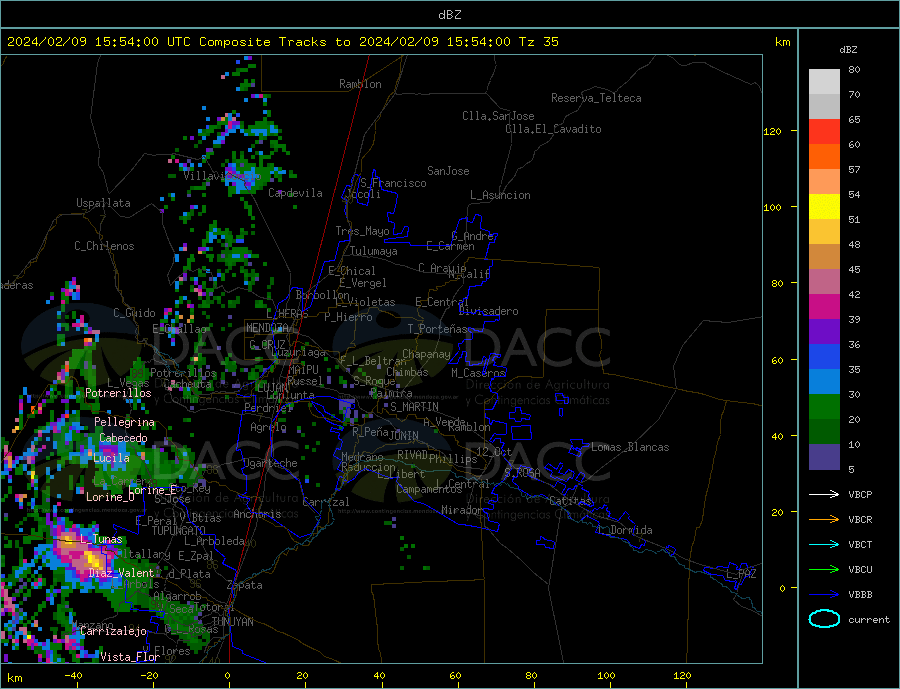Click the 'Tres_Mayo' map label
The image size is (900, 689).
[362, 231]
